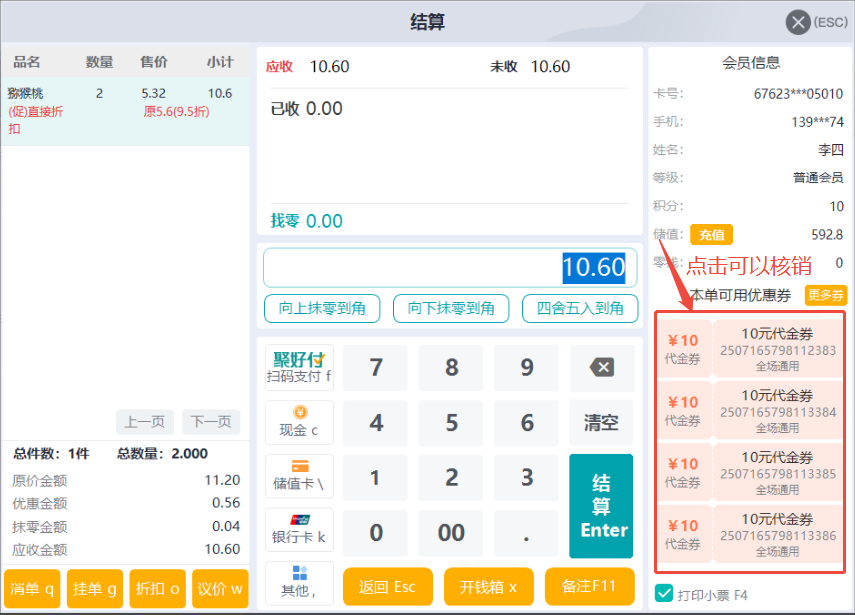This screenshot has height=615, width=855.
Task: Click 抹零金额 0.04 value
Action: pyautogui.click(x=226, y=526)
